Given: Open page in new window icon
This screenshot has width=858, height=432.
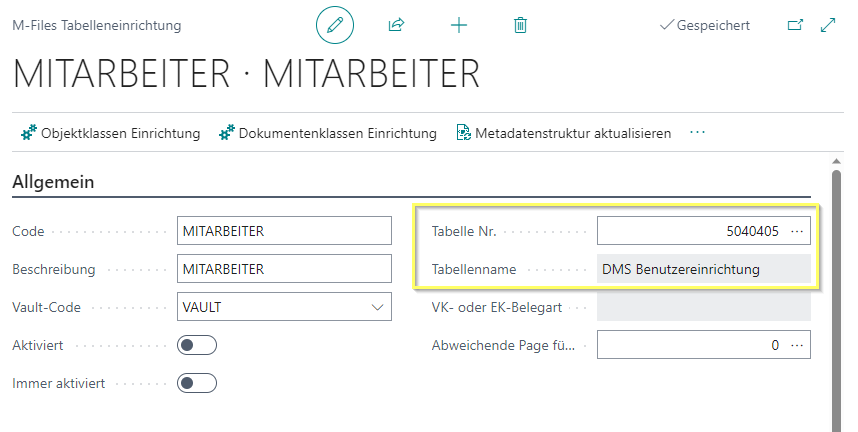Looking at the screenshot, I should coord(795,25).
